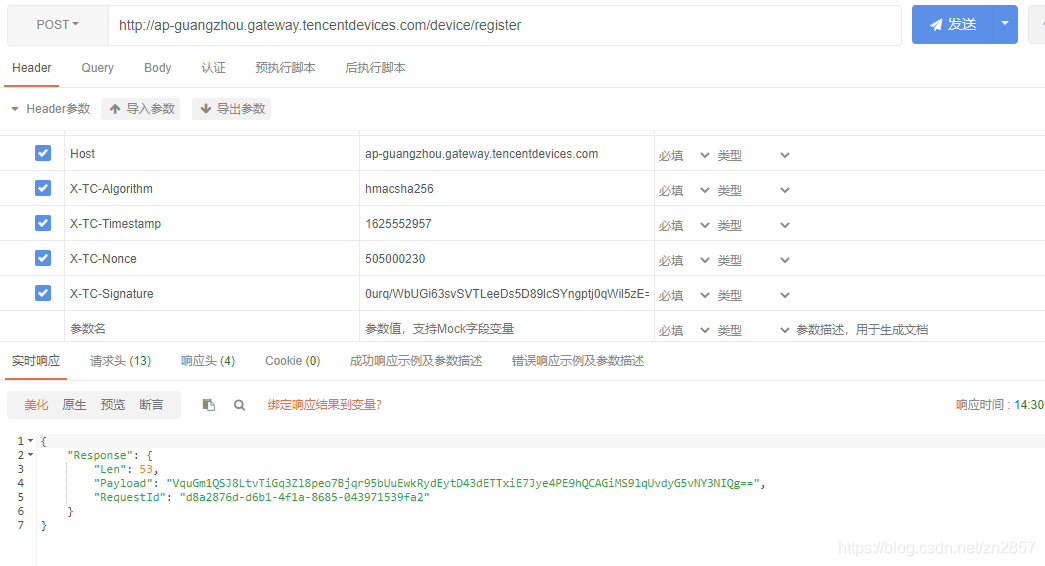Click the 导出参数 button
Image resolution: width=1045 pixels, height=566 pixels.
(231, 109)
